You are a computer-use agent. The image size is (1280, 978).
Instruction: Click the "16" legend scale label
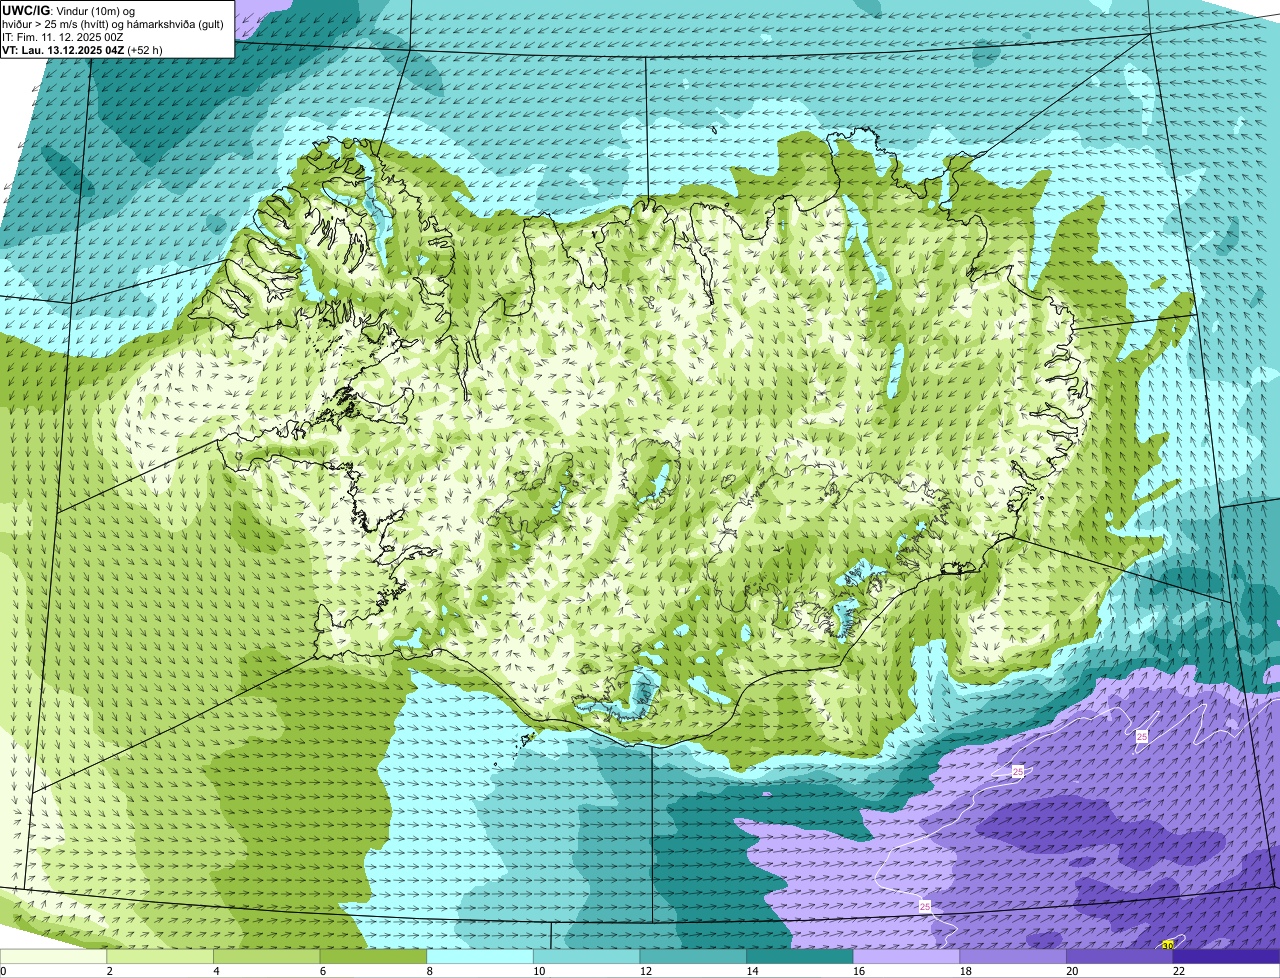(859, 971)
